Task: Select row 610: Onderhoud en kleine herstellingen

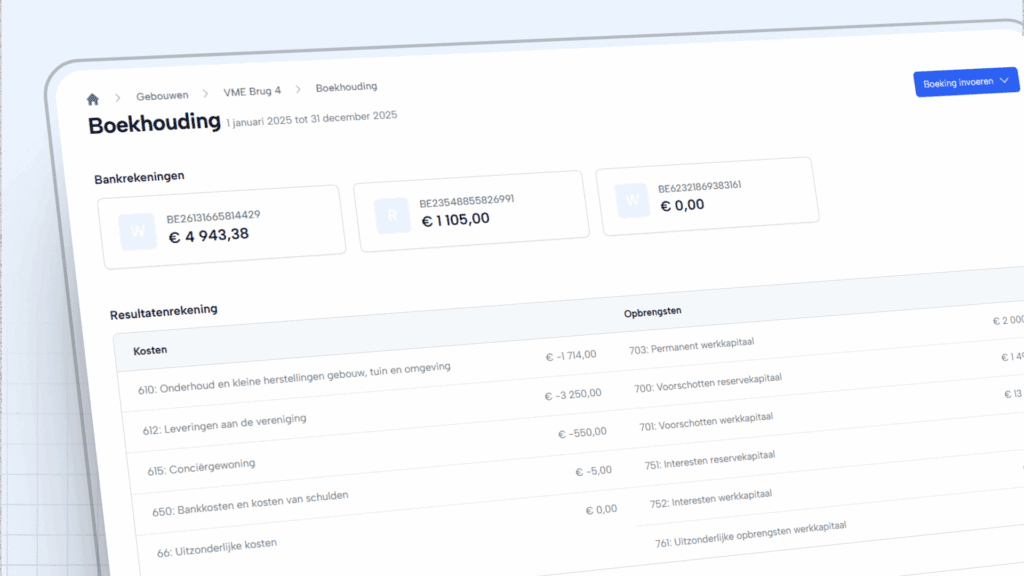Action: click(x=294, y=378)
